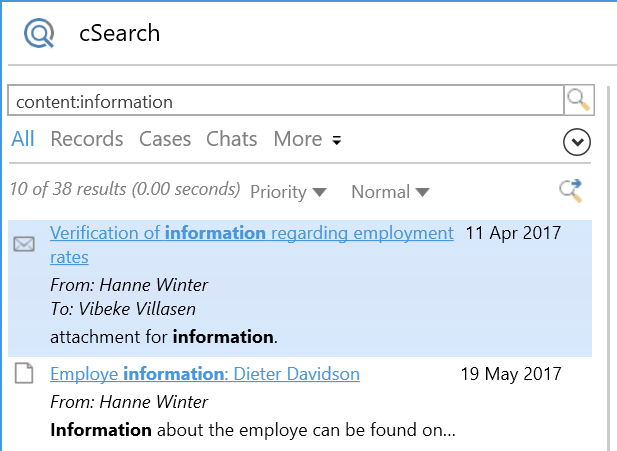Select the result dated 19 May 2017
Viewport: 617px width, 451px height.
coord(511,374)
